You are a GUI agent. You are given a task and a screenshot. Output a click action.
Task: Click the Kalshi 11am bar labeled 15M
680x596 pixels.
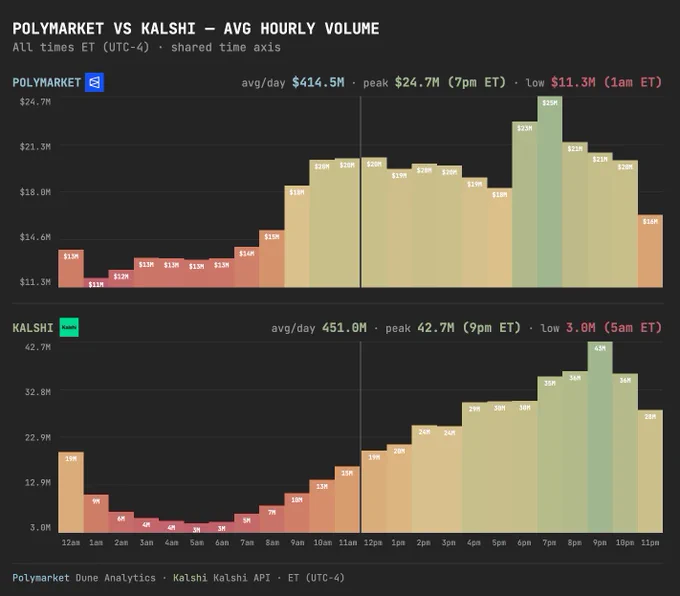pos(347,500)
